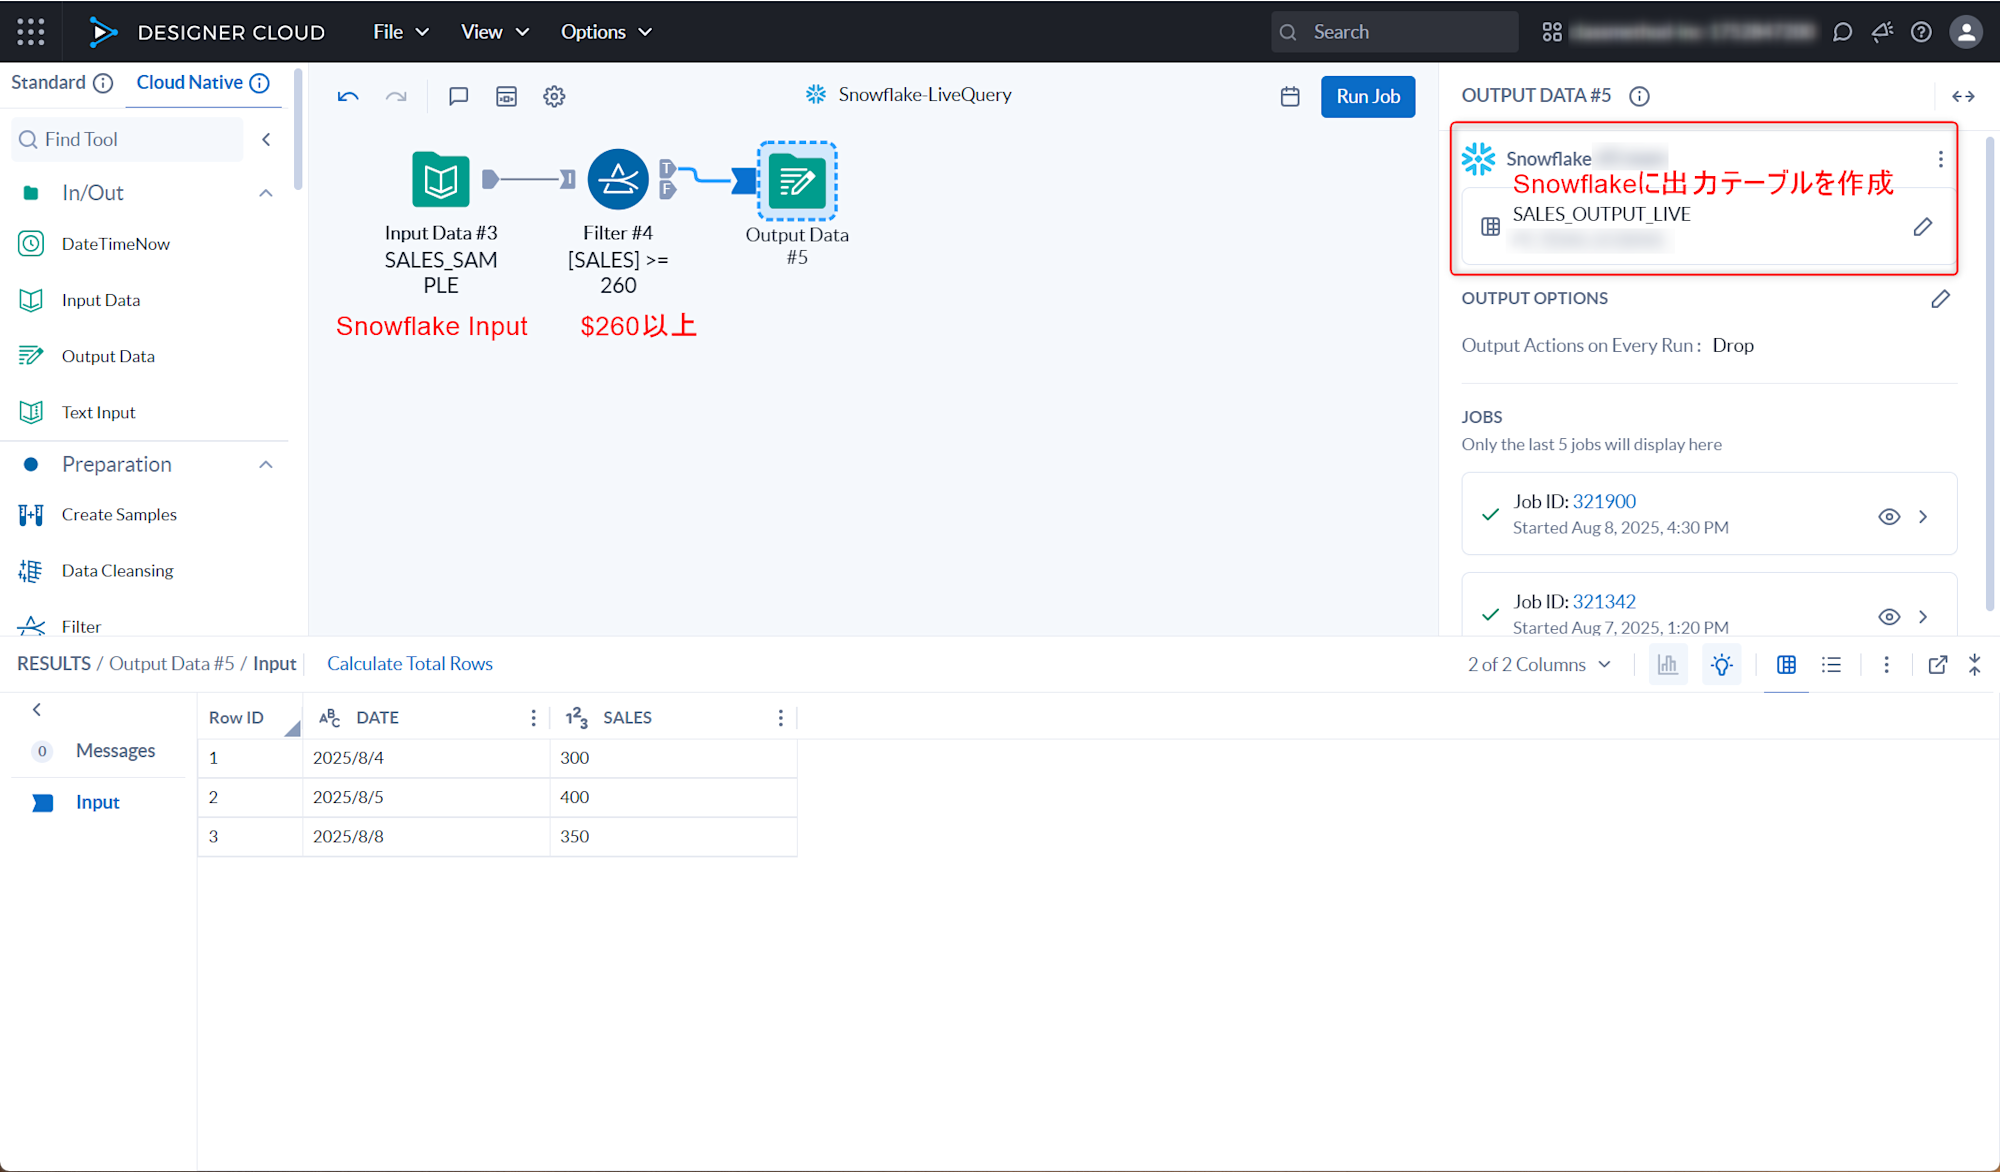Click the Undo arrow
Viewport: 2000px width, 1172px height.
tap(348, 97)
